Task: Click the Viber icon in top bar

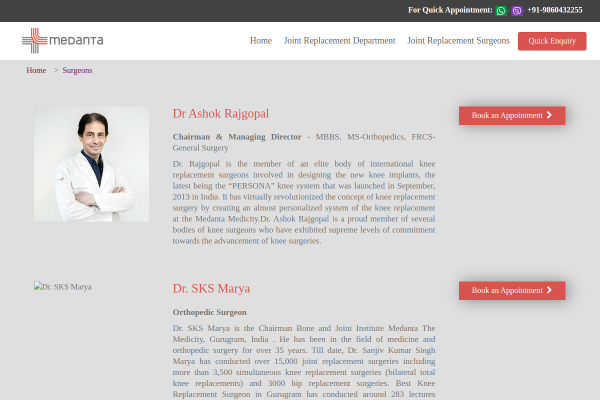Action: [x=517, y=11]
